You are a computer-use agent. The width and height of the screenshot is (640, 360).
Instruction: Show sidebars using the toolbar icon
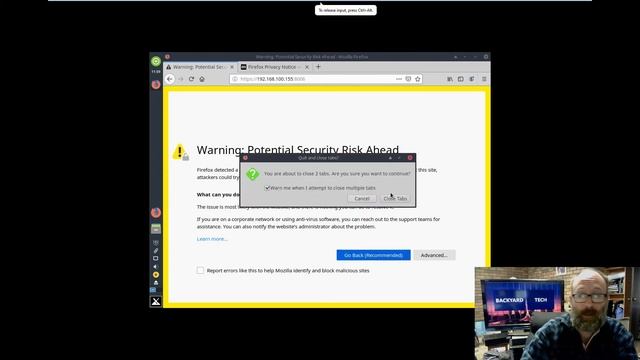tap(460, 79)
